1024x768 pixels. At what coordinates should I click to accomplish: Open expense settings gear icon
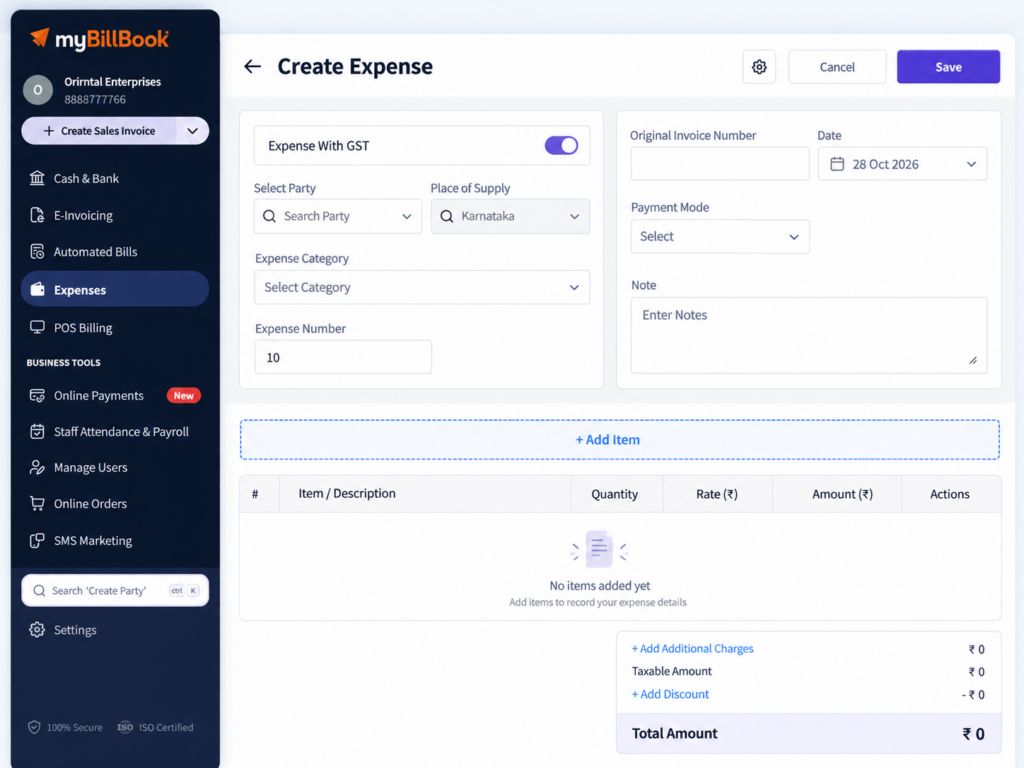tap(759, 67)
